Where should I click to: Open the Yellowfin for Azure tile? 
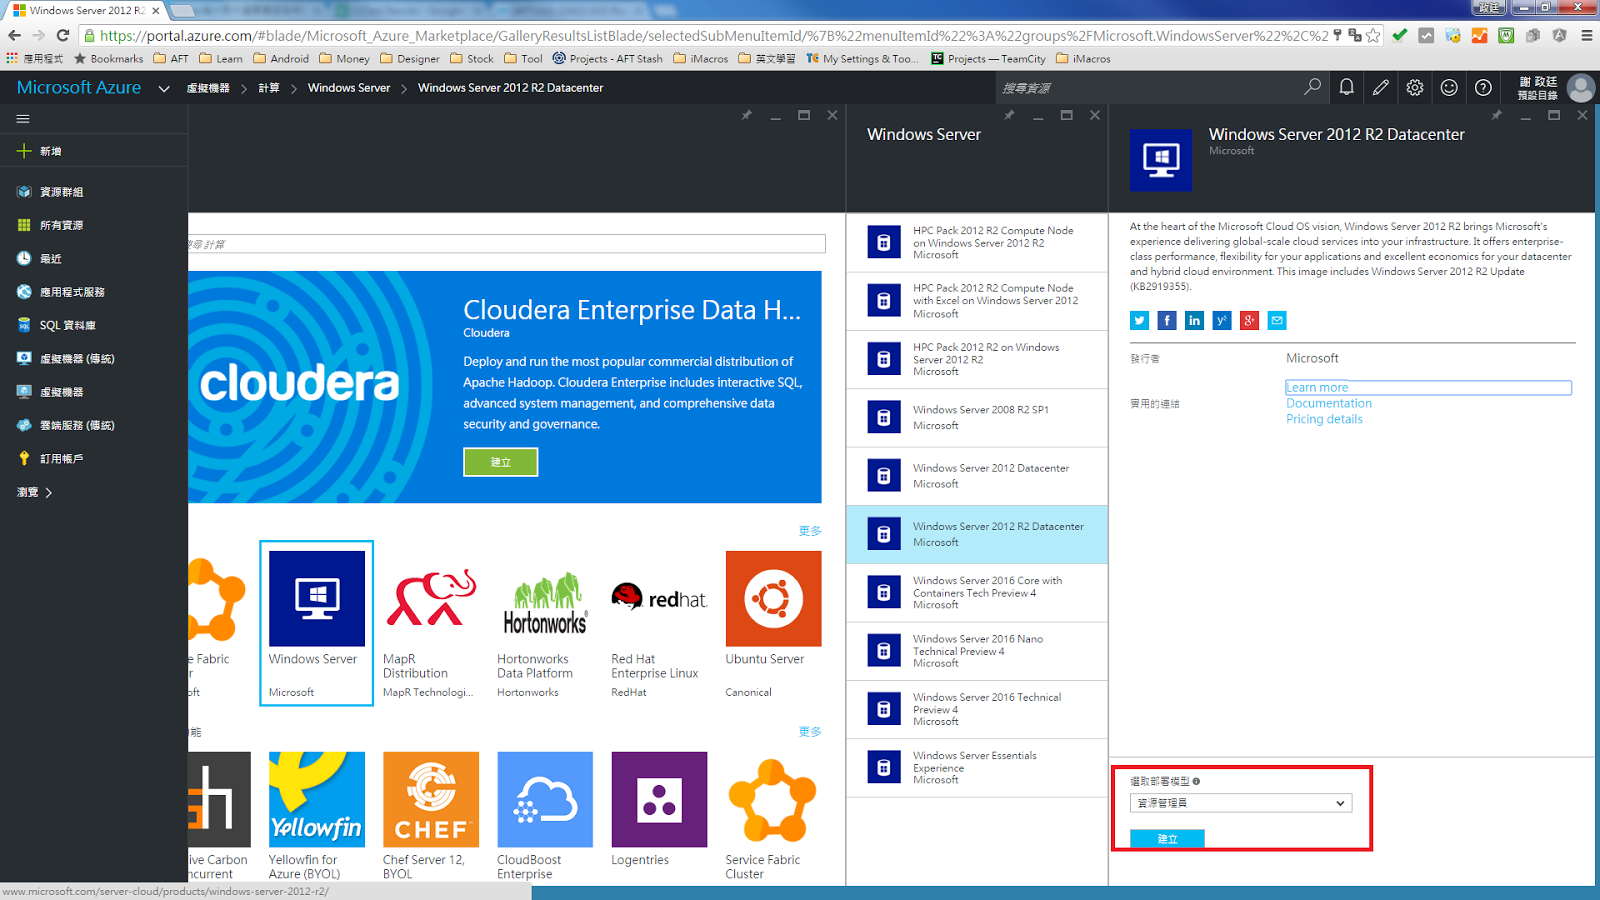tap(316, 816)
